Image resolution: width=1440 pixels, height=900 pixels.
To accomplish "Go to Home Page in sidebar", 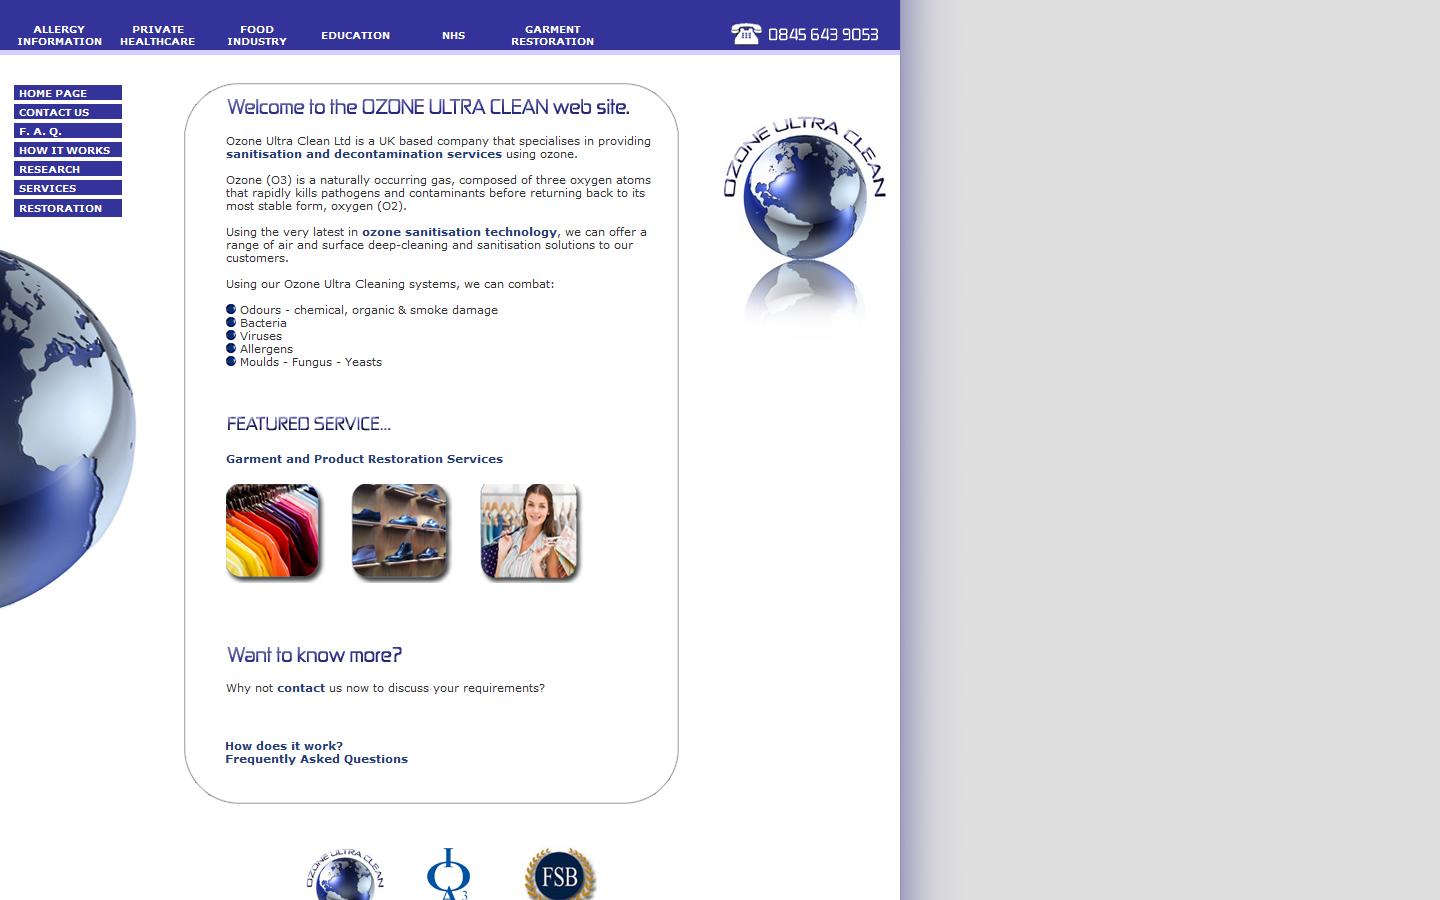I will tap(68, 93).
